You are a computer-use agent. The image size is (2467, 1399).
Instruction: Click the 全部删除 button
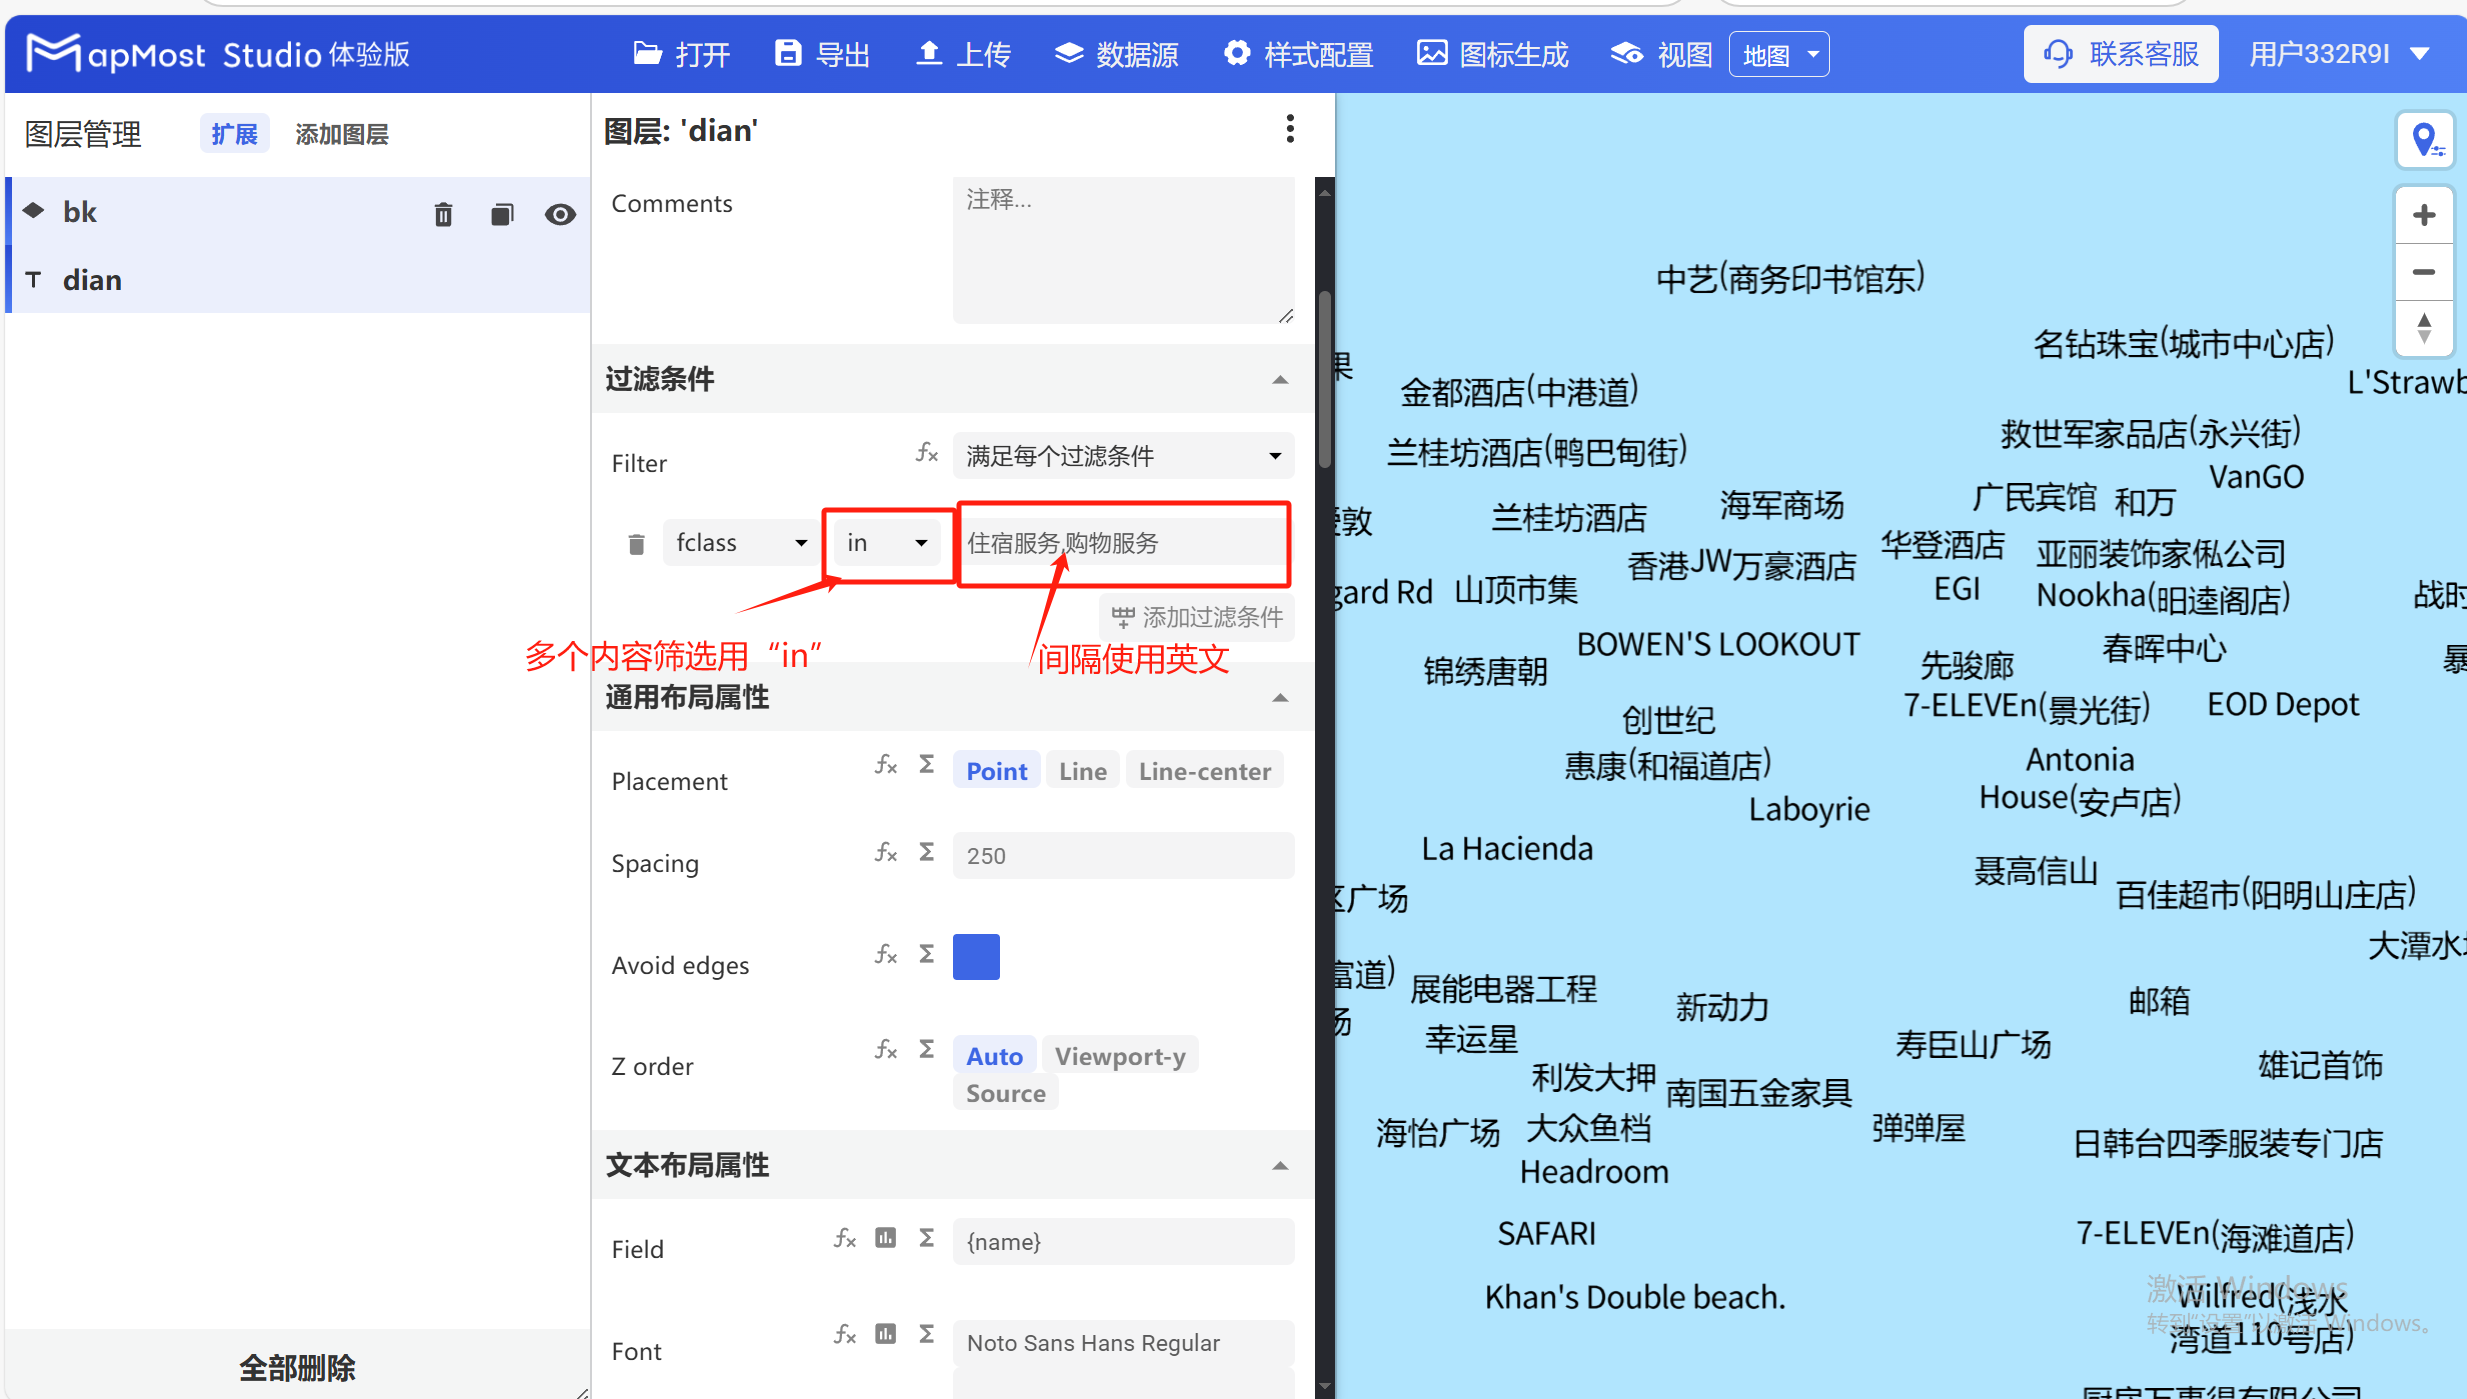296,1367
